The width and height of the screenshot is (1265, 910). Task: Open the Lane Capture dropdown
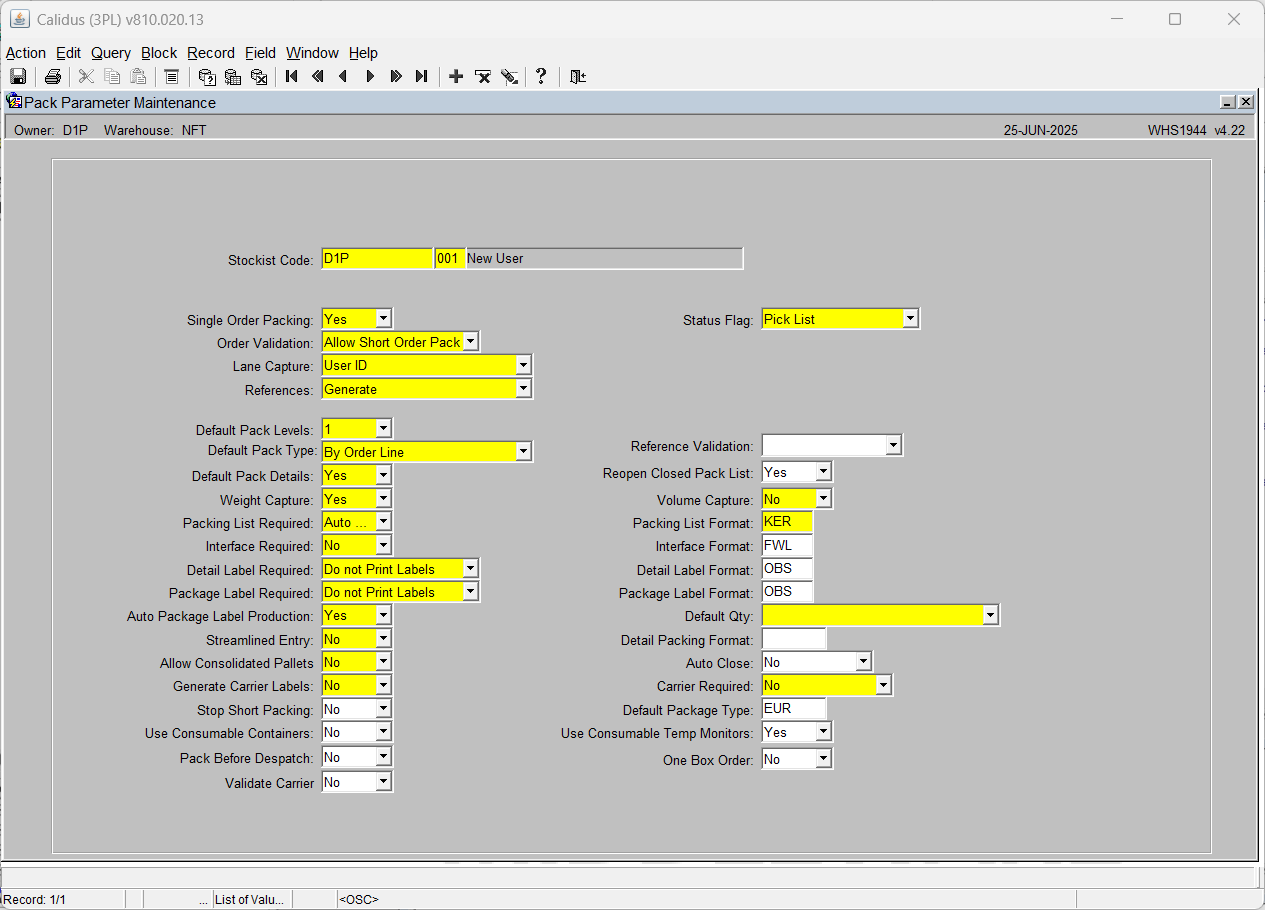tap(523, 366)
